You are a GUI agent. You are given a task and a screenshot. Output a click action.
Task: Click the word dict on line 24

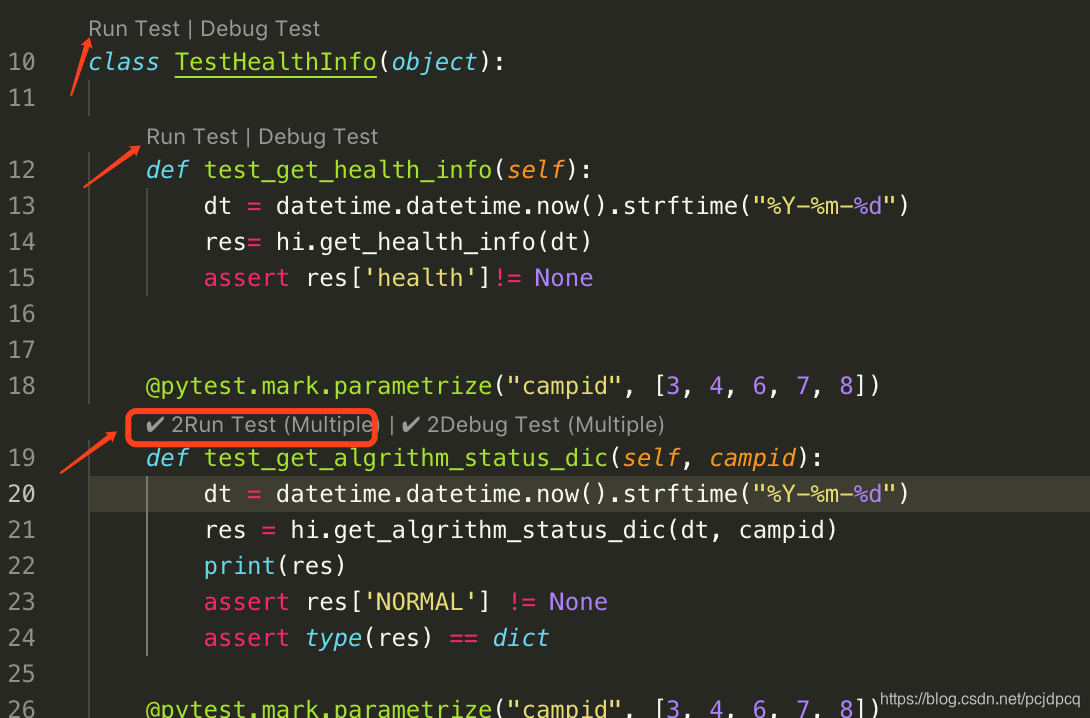(521, 638)
